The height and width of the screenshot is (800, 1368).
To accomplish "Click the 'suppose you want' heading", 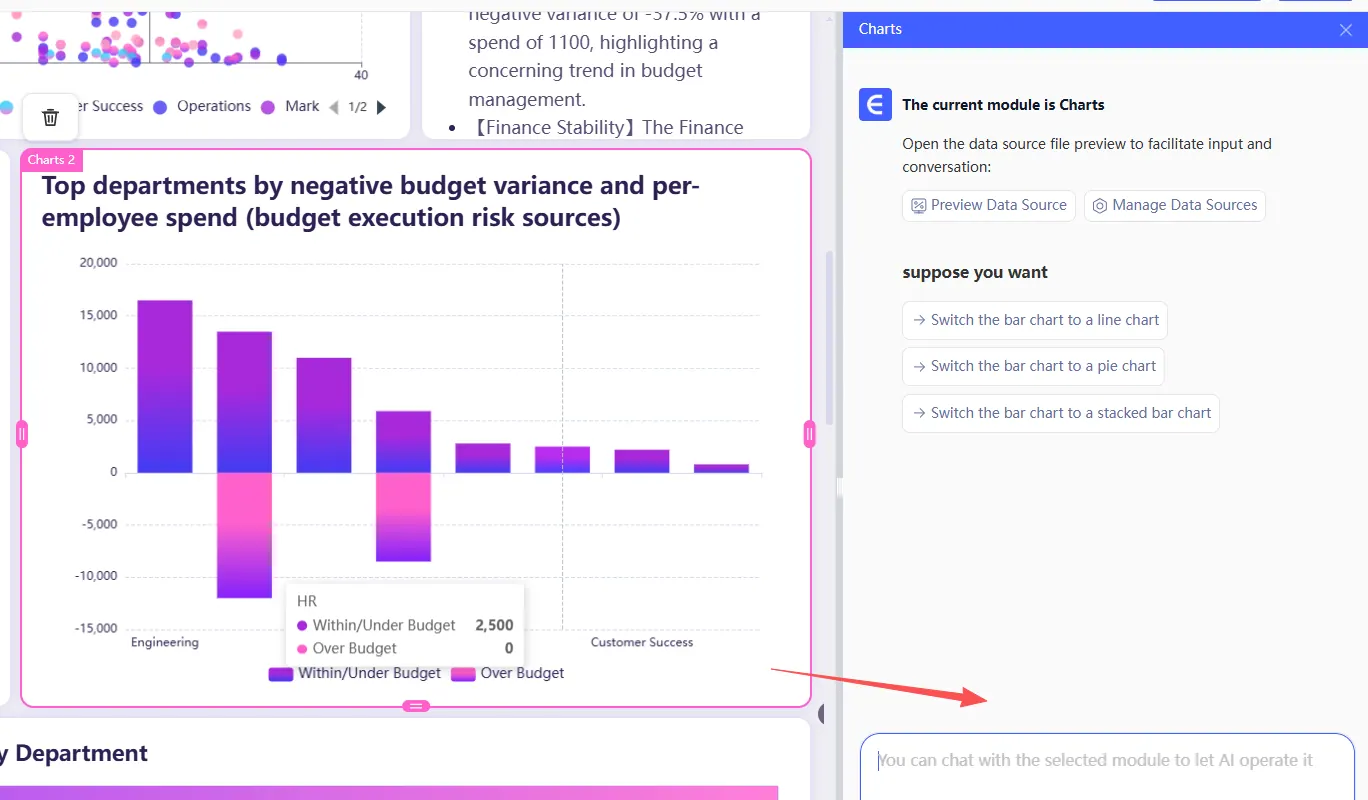I will (975, 273).
